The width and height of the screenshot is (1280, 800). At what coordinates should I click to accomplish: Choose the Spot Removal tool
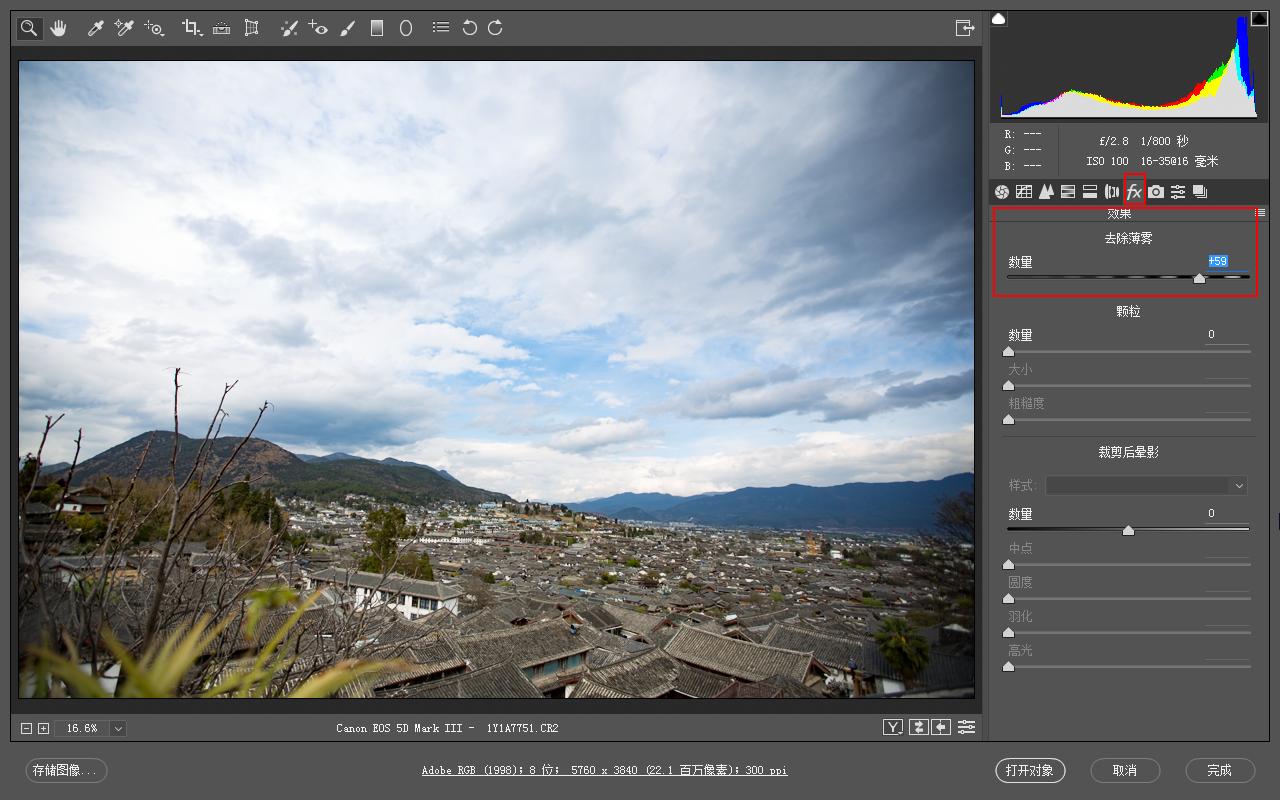(x=289, y=28)
